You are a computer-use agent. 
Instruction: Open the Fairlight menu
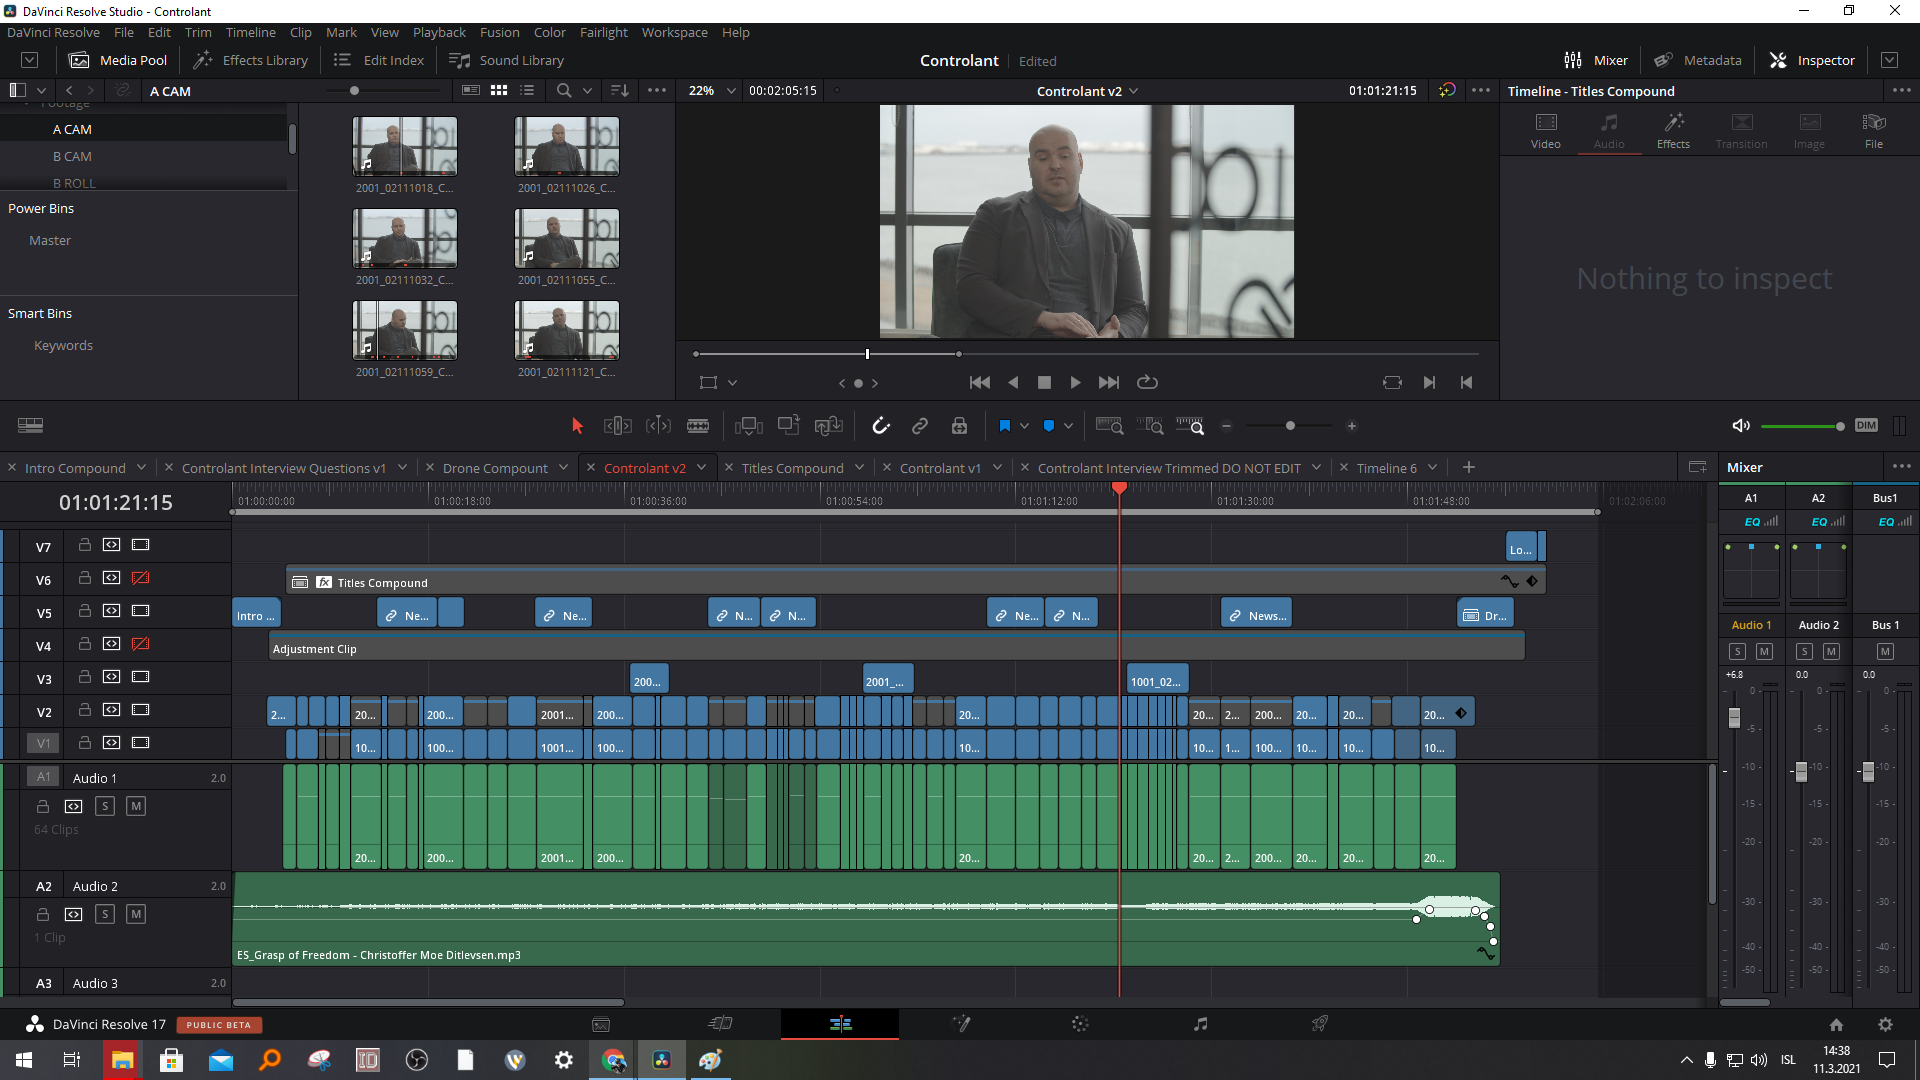click(603, 32)
